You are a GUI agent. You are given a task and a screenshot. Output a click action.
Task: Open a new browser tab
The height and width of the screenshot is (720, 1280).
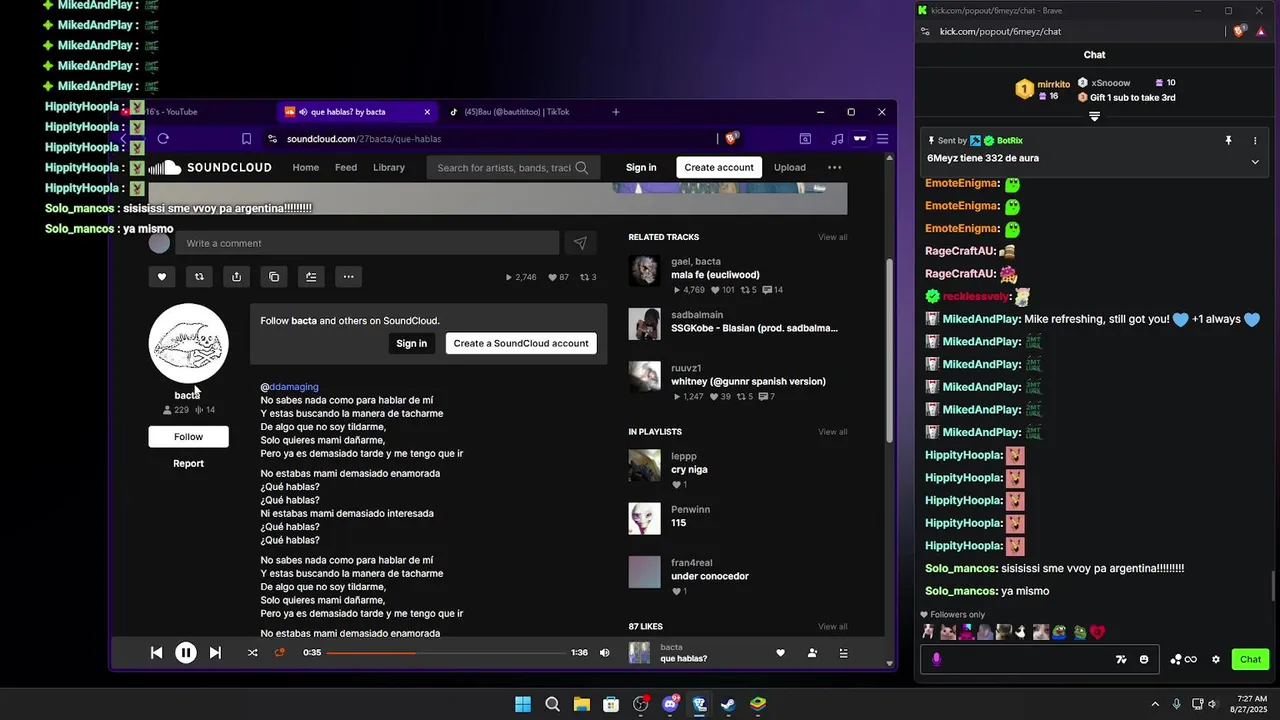click(616, 112)
